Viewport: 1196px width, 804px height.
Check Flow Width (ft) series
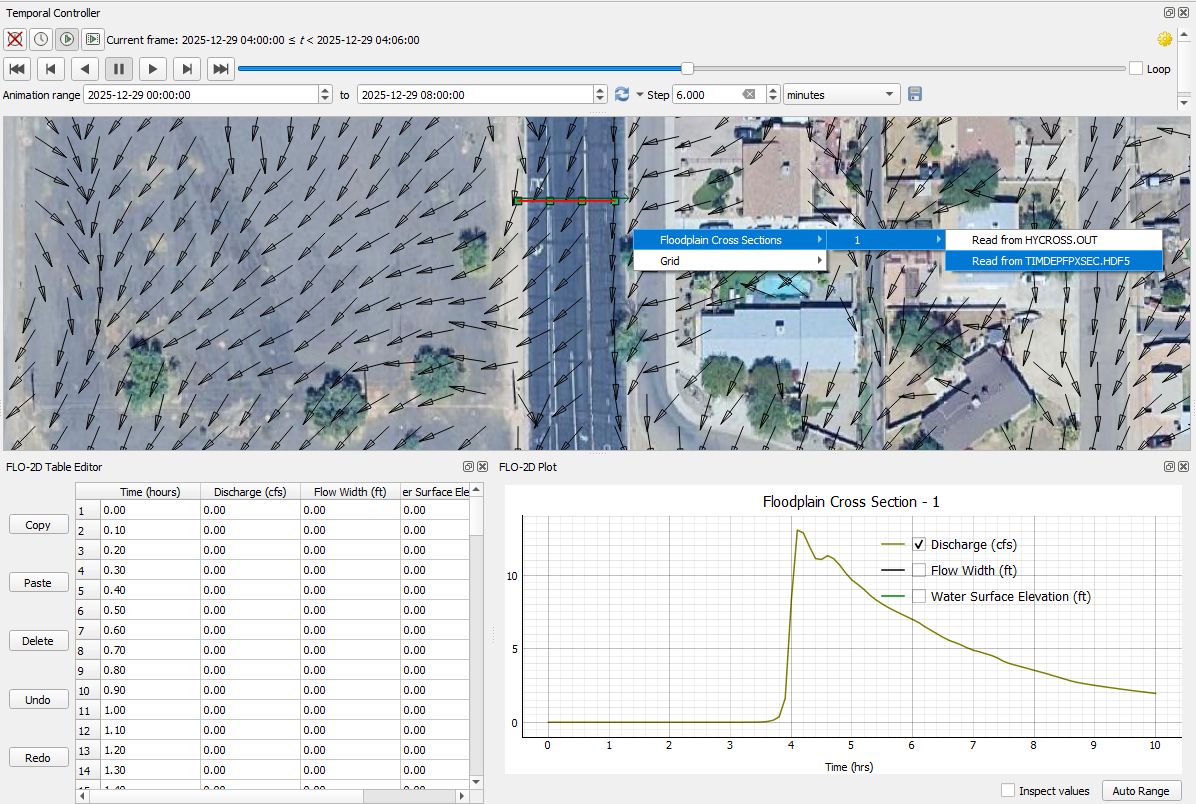(x=919, y=571)
